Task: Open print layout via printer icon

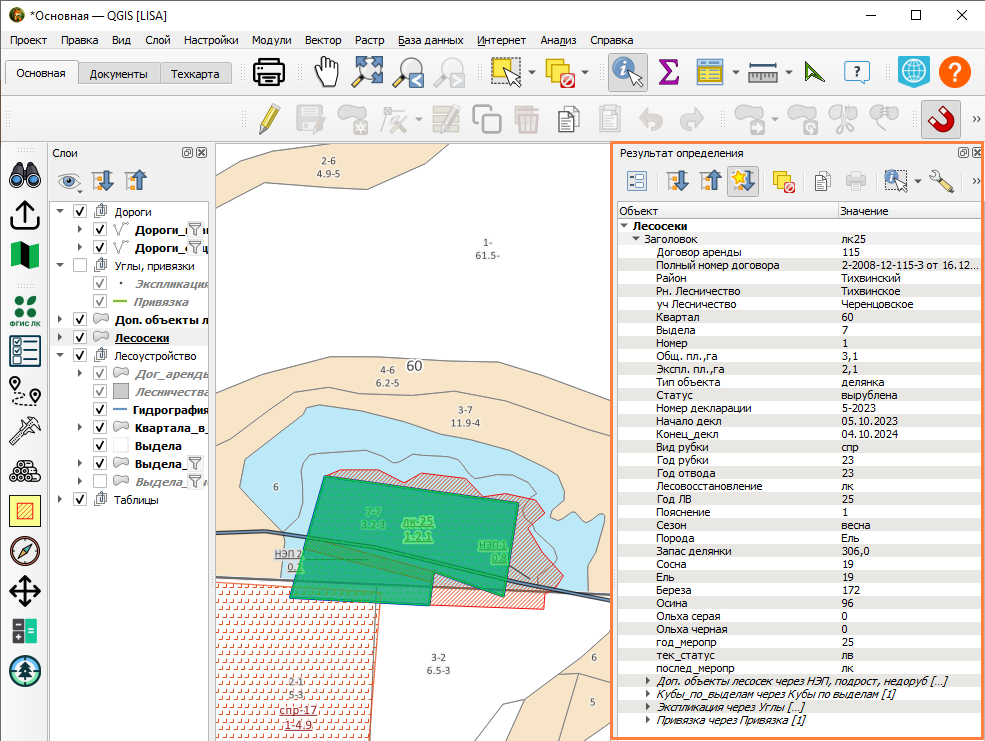Action: 269,72
